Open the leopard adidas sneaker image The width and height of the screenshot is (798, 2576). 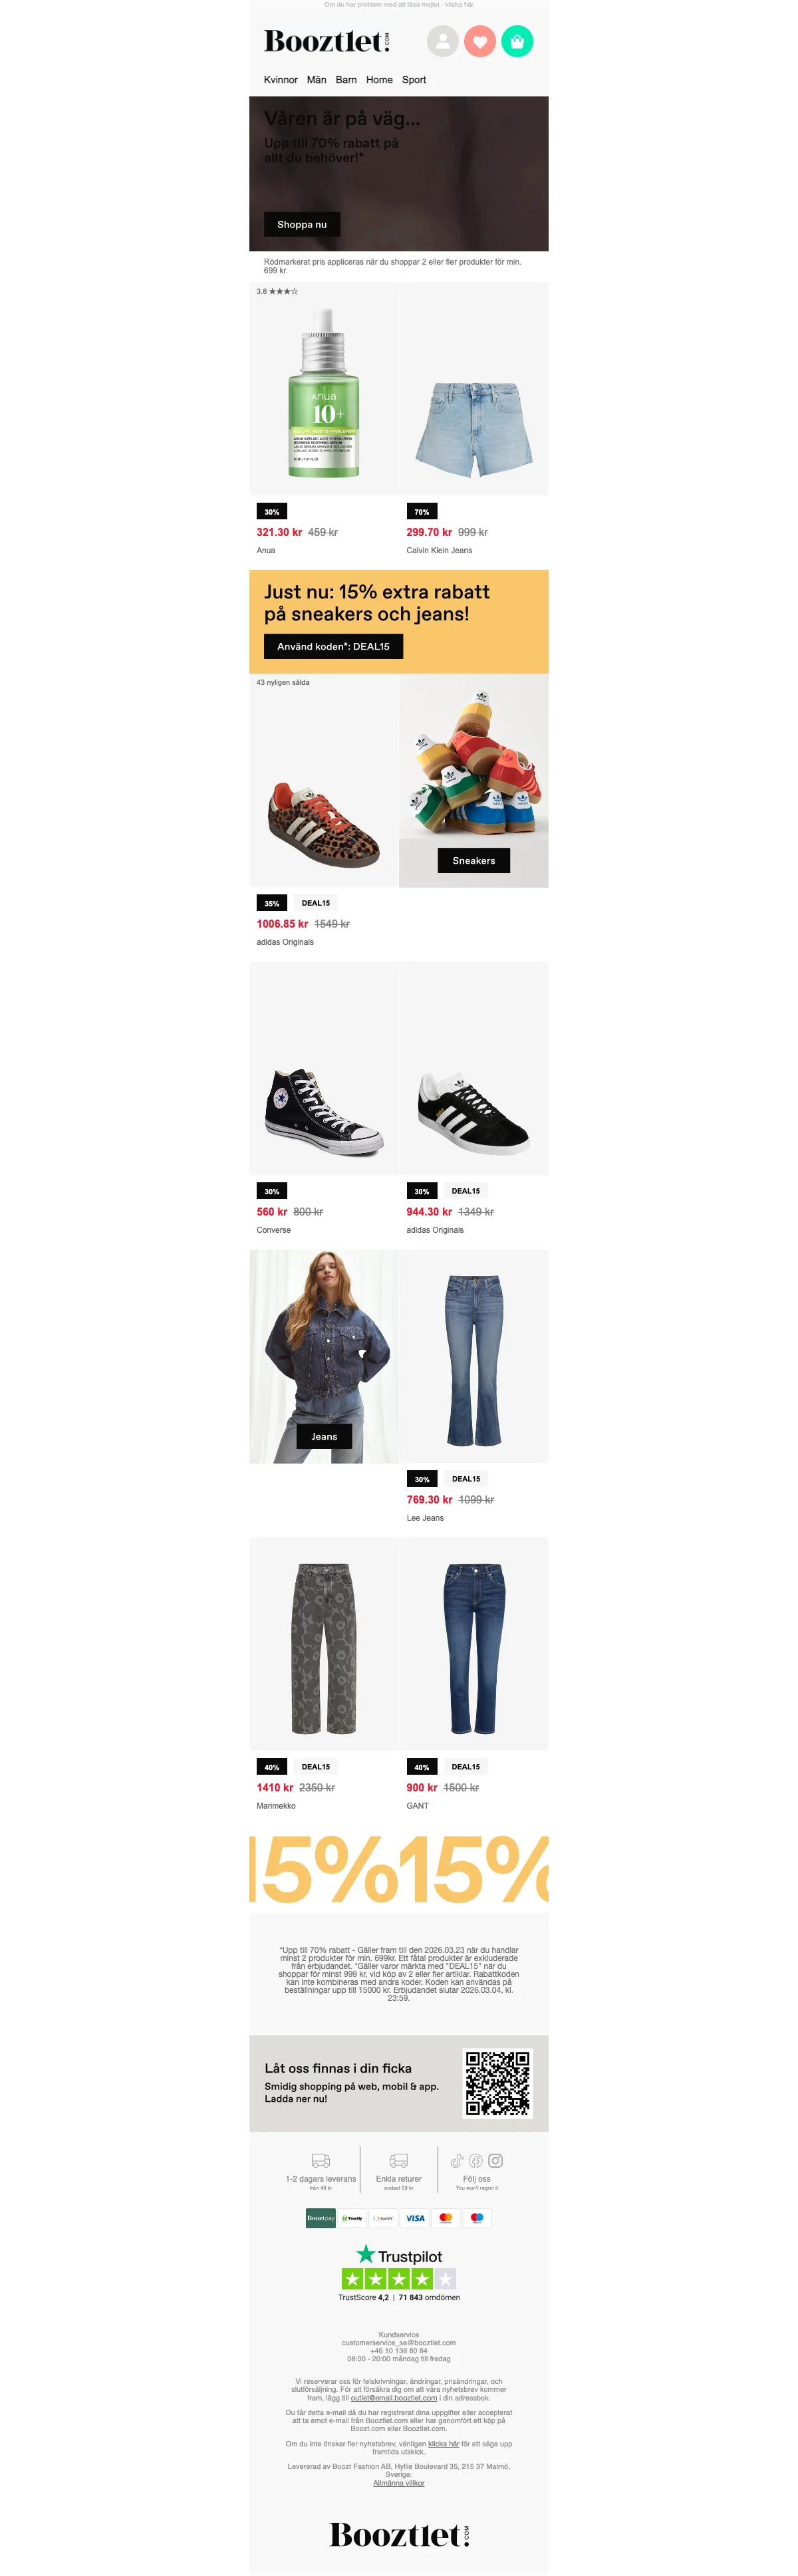[x=324, y=781]
